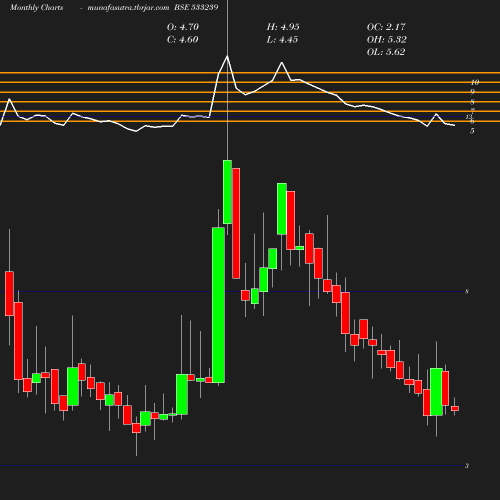Click the '9' axis label on indicator panel
Viewport: 500px width, 500px height.
[x=472, y=92]
